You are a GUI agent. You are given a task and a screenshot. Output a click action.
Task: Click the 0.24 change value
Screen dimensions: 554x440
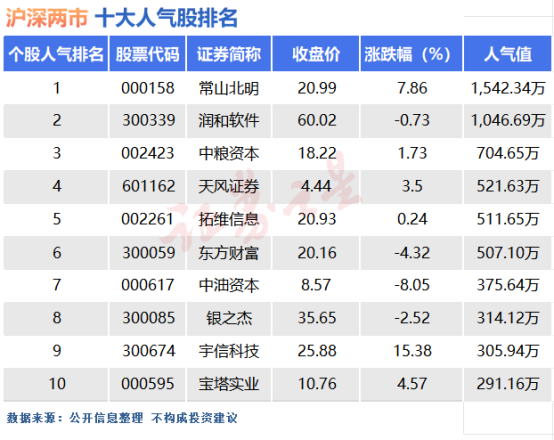[x=412, y=219]
